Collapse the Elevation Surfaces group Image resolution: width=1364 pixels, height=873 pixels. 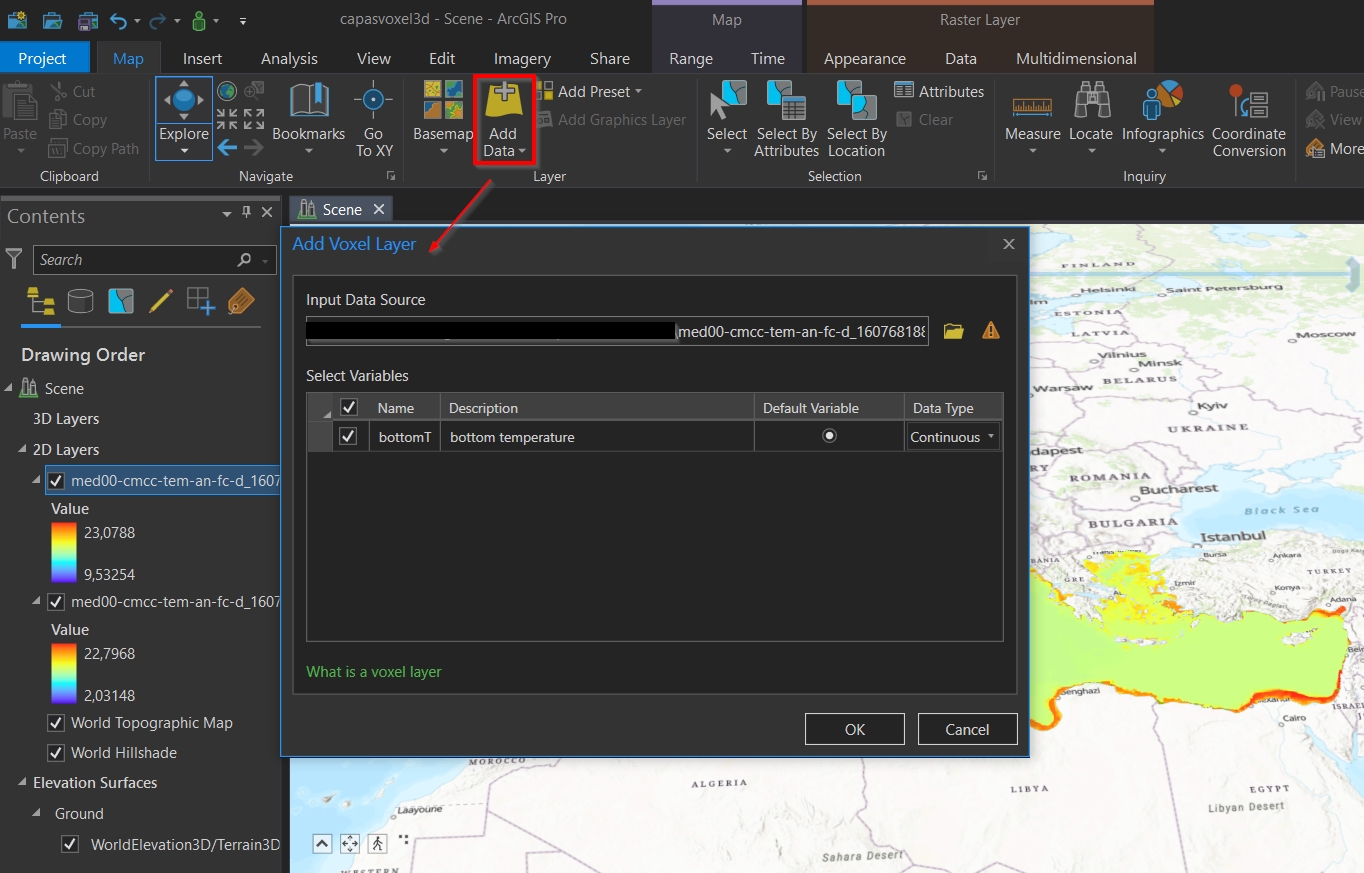[x=22, y=783]
